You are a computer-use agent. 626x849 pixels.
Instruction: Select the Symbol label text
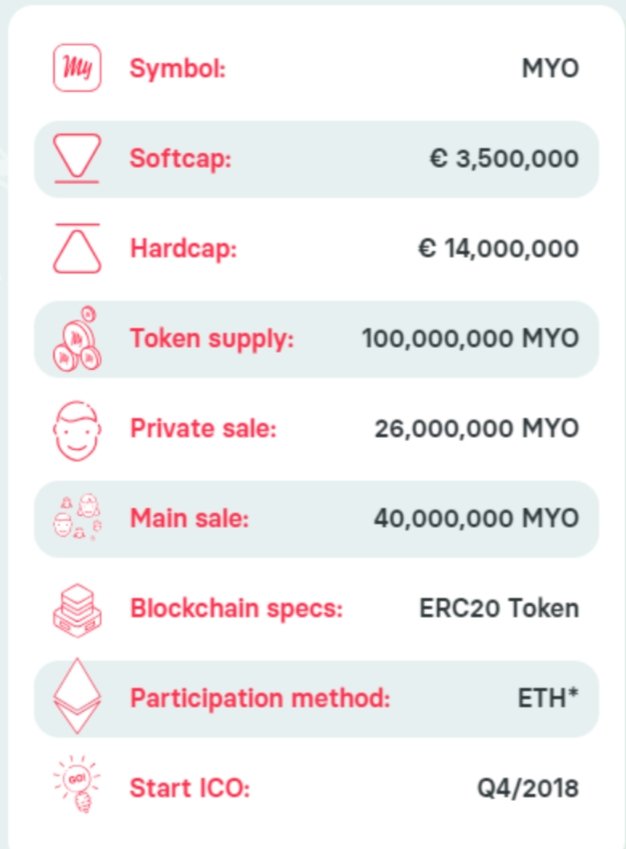pos(178,69)
